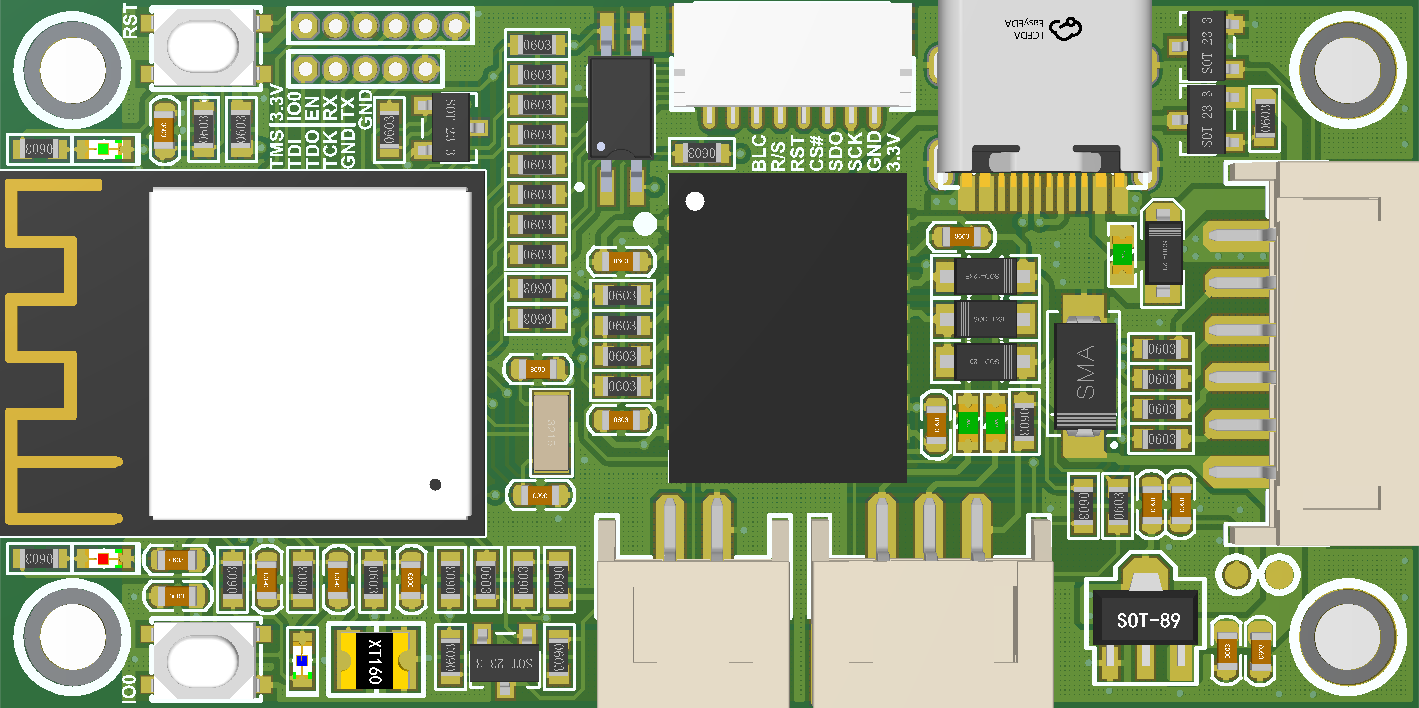Viewport: 1419px width, 708px height.
Task: Select the blue LED beside XT160
Action: tap(302, 661)
